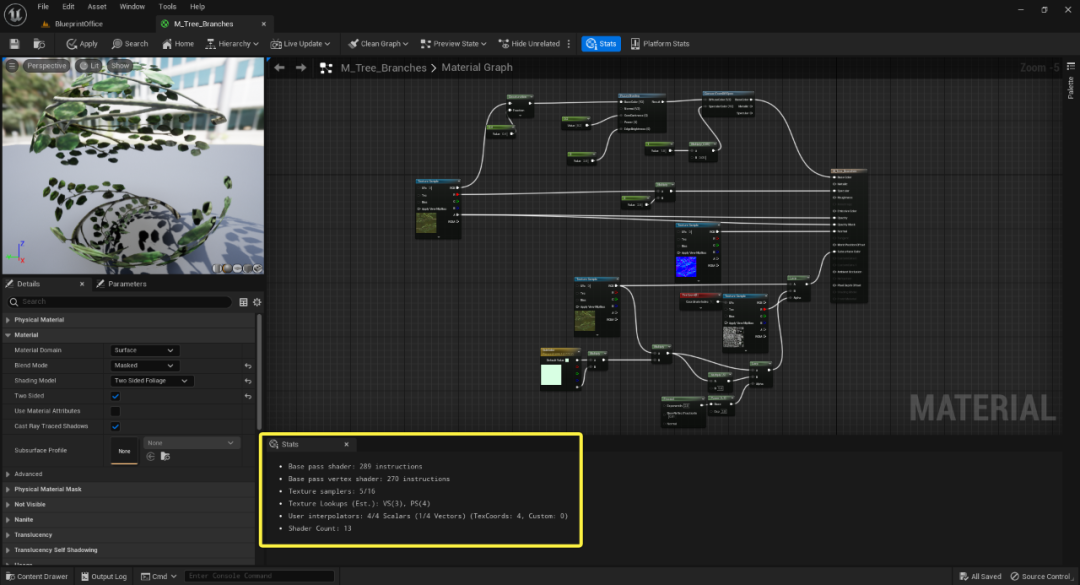Open the Lit view mode dropdown
The image size is (1080, 585).
point(90,65)
